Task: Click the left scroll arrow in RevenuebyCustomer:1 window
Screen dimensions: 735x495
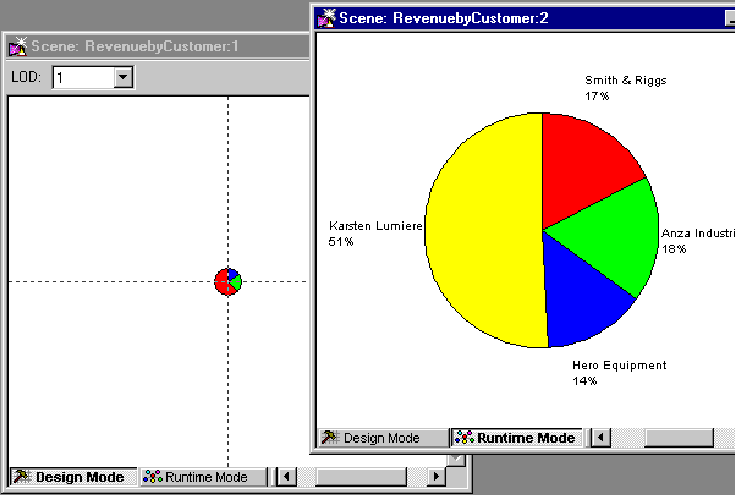Action: [x=285, y=477]
